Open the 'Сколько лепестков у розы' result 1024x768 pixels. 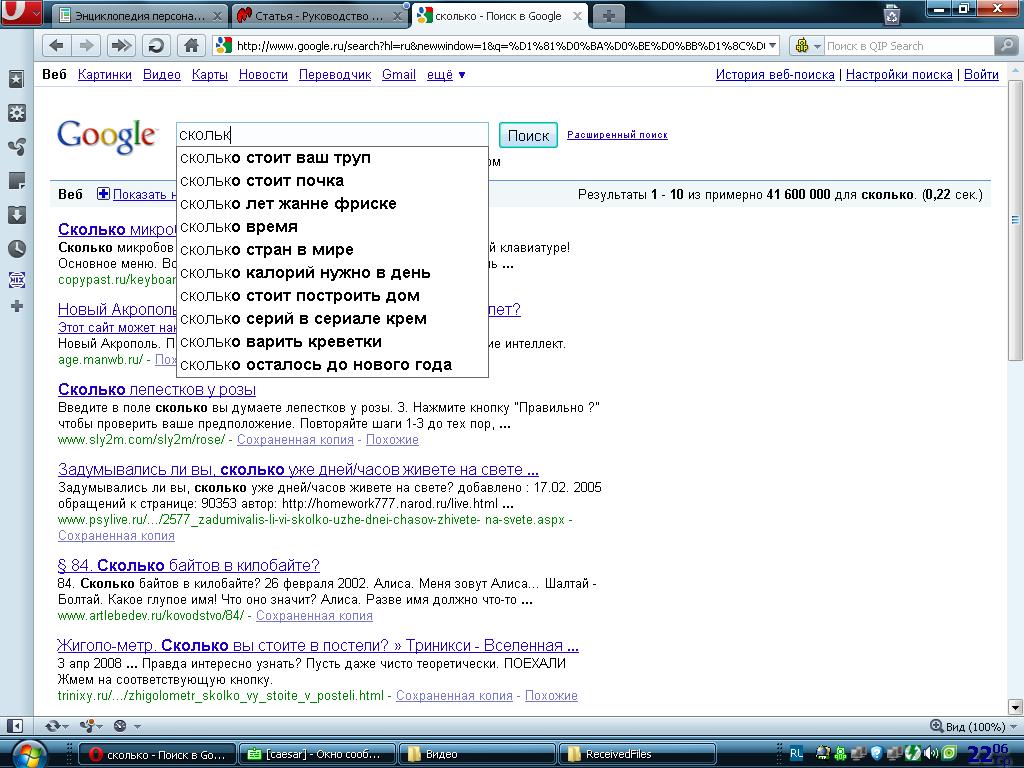(157, 390)
